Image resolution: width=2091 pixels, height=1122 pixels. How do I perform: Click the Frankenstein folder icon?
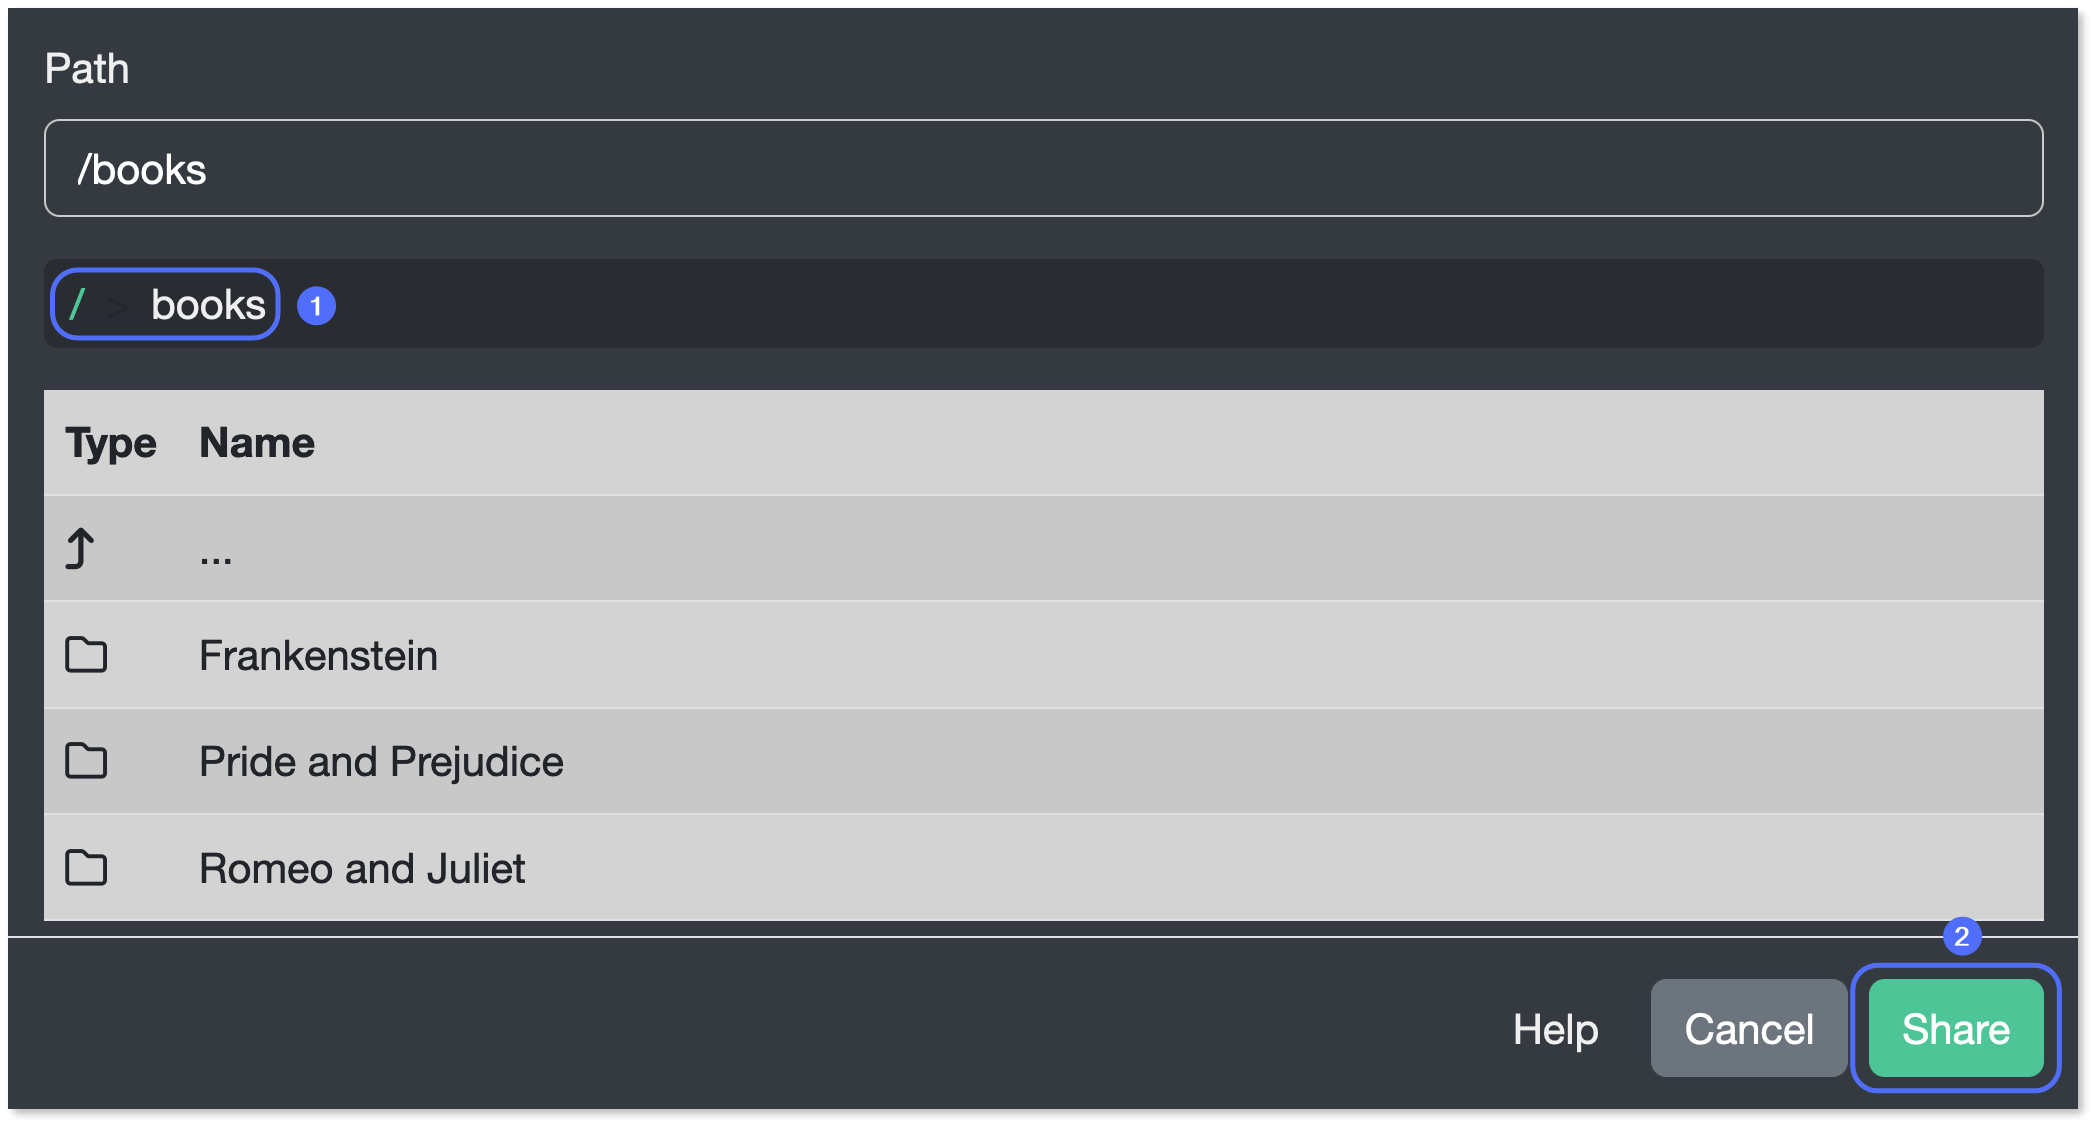[86, 656]
